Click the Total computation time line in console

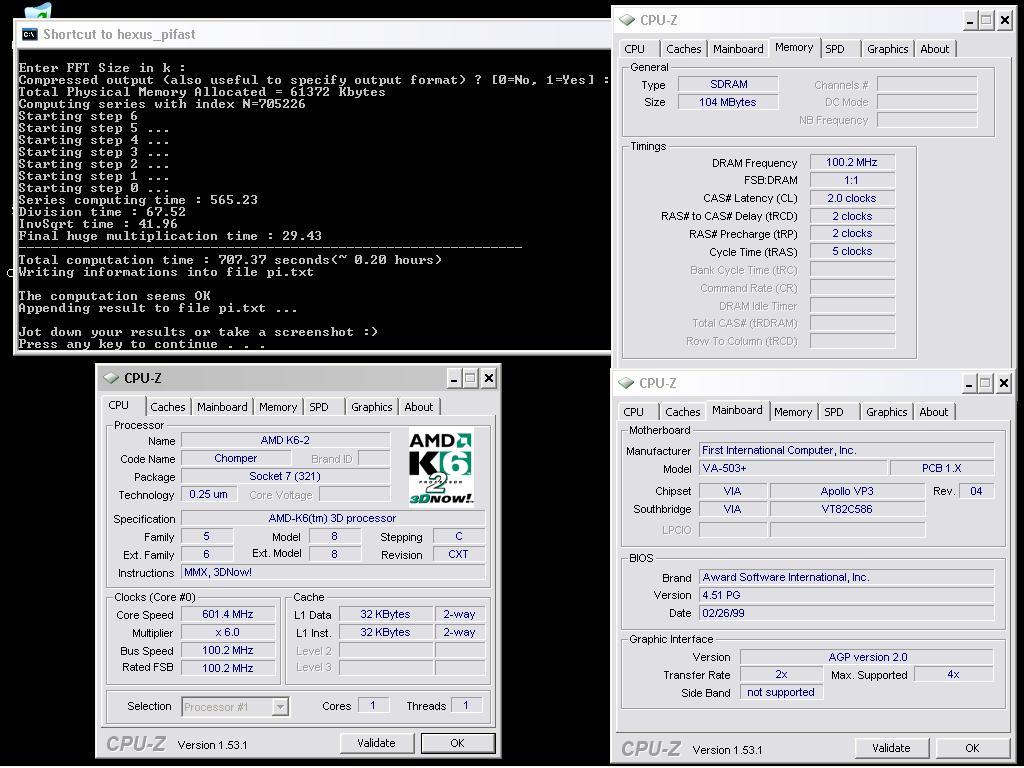coord(230,260)
